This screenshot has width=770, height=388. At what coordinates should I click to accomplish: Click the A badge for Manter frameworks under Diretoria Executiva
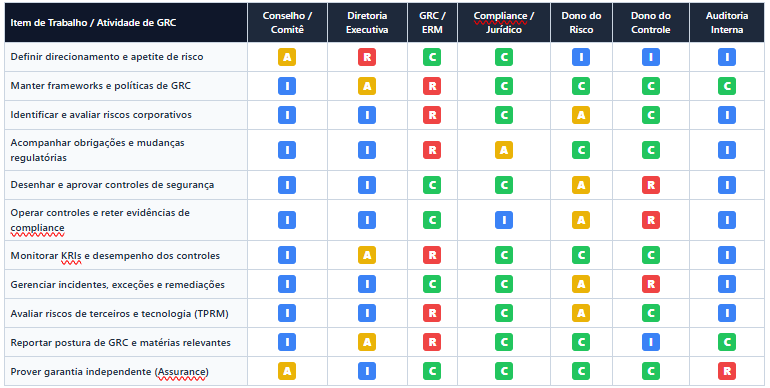point(367,86)
